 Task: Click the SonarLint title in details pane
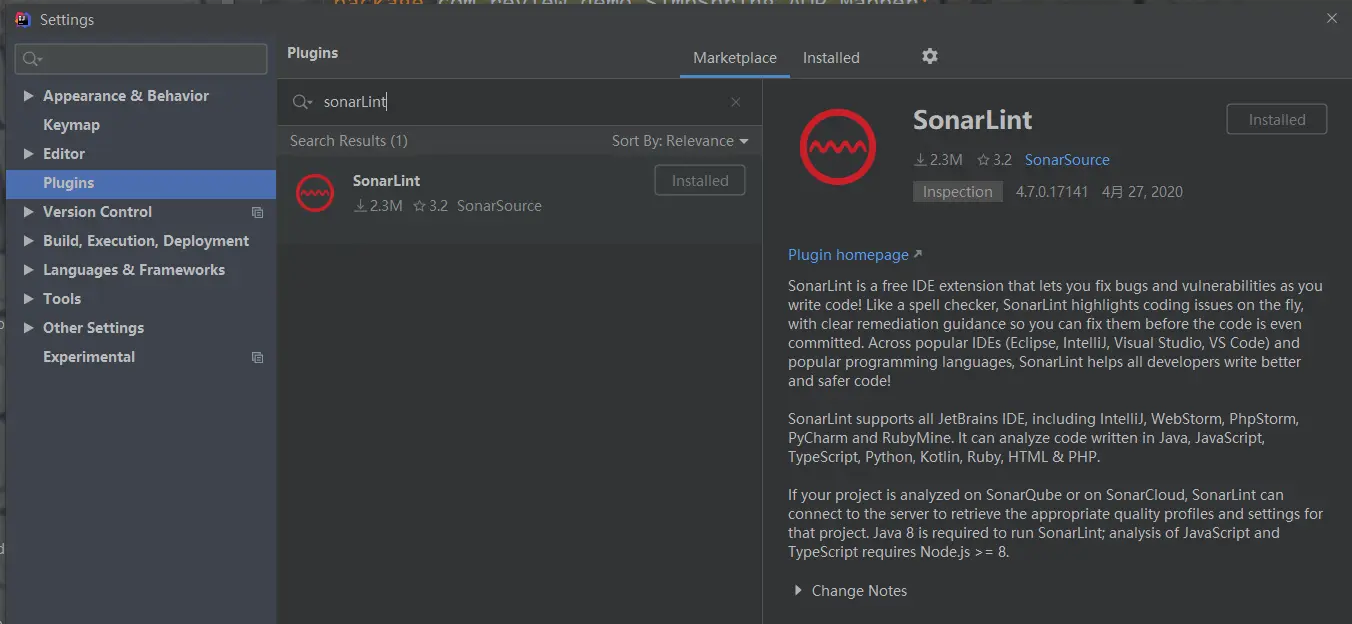pyautogui.click(x=973, y=120)
